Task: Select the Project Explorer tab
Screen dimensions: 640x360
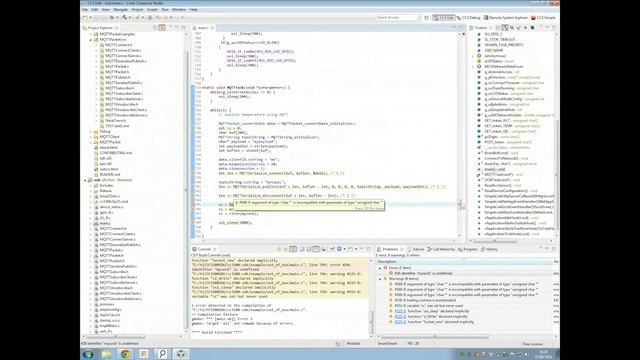Action: click(100, 28)
